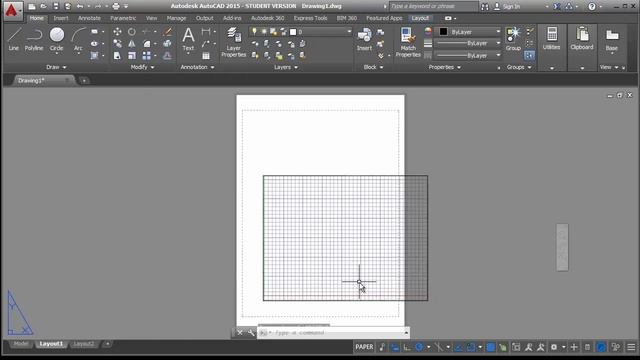The height and width of the screenshot is (360, 640).
Task: Switch to the Model tab
Action: pyautogui.click(x=21, y=344)
